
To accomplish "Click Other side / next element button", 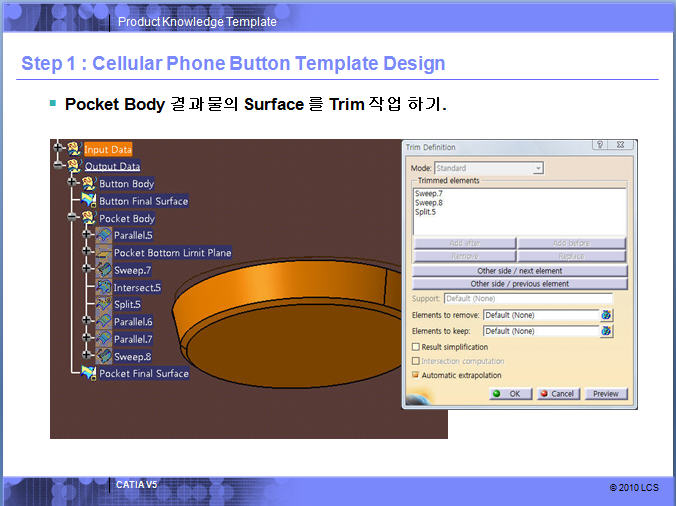I will pos(520,271).
